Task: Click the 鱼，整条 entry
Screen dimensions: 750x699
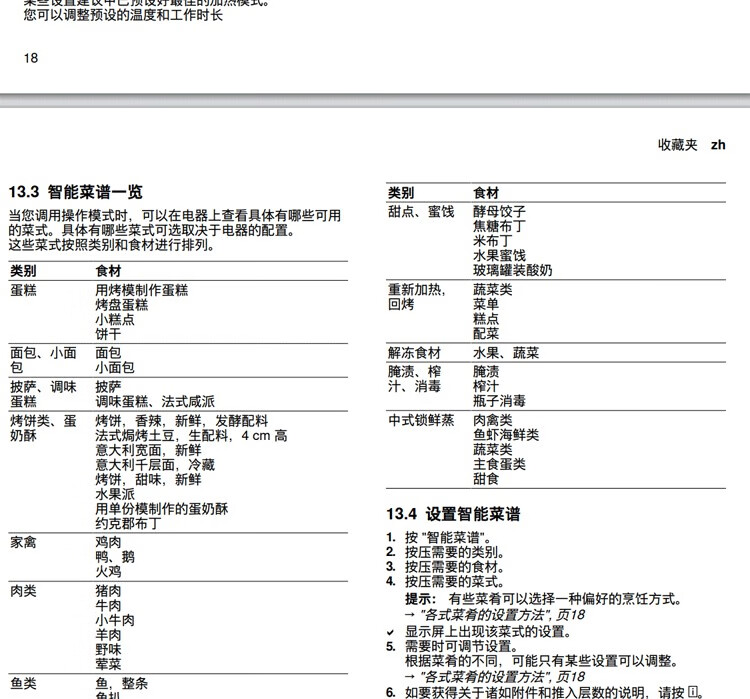Action: coord(121,684)
